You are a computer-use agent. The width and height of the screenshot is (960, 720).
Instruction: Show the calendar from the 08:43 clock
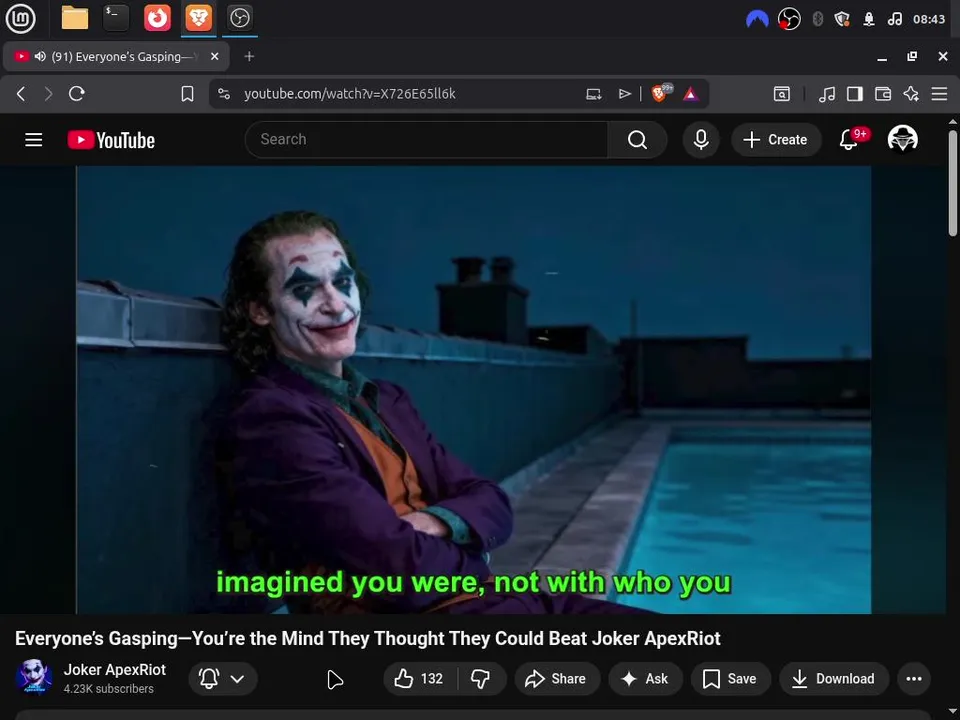[929, 19]
